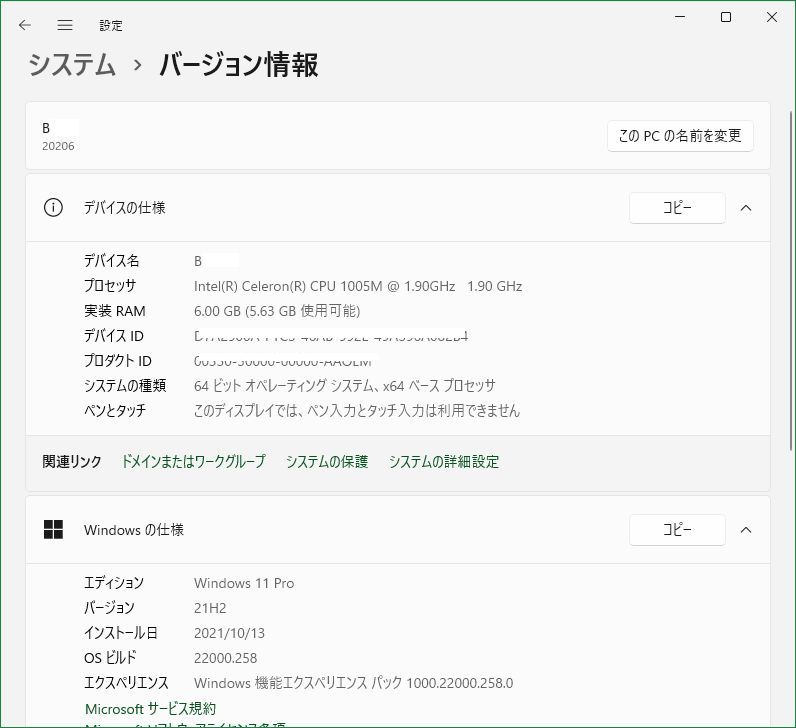796x728 pixels.
Task: Click the デバイスの仕様 header text
Action: (x=124, y=208)
